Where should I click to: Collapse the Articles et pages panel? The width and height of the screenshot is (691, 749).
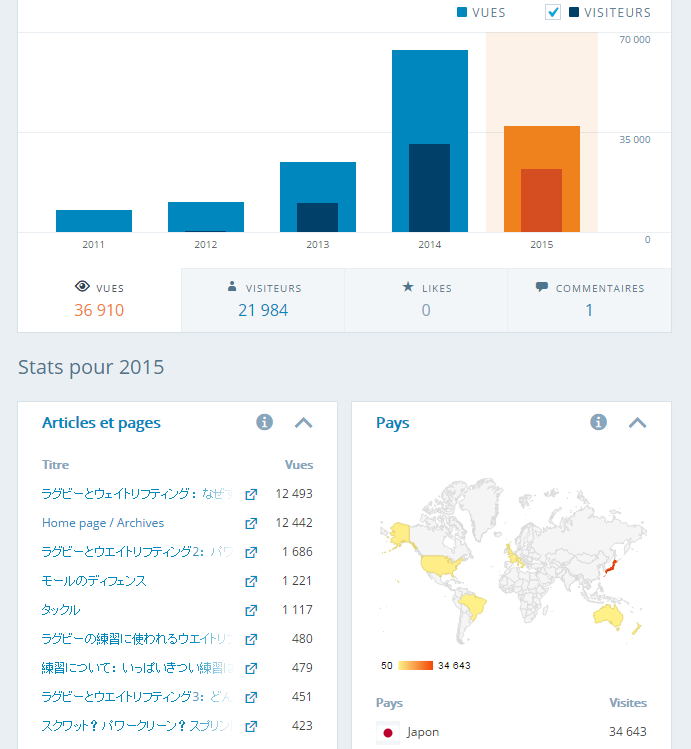[x=304, y=422]
